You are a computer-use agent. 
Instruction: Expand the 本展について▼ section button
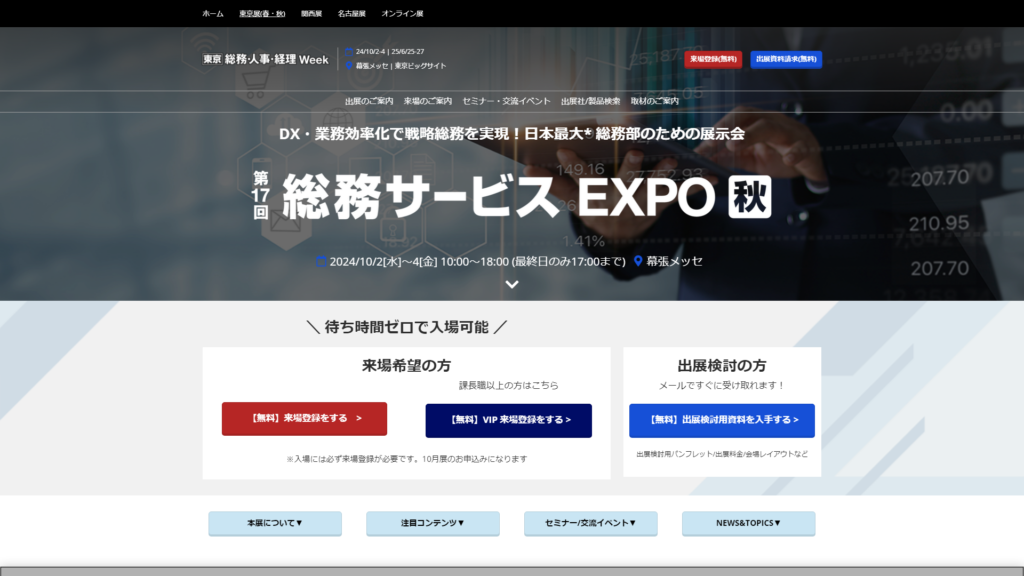275,523
